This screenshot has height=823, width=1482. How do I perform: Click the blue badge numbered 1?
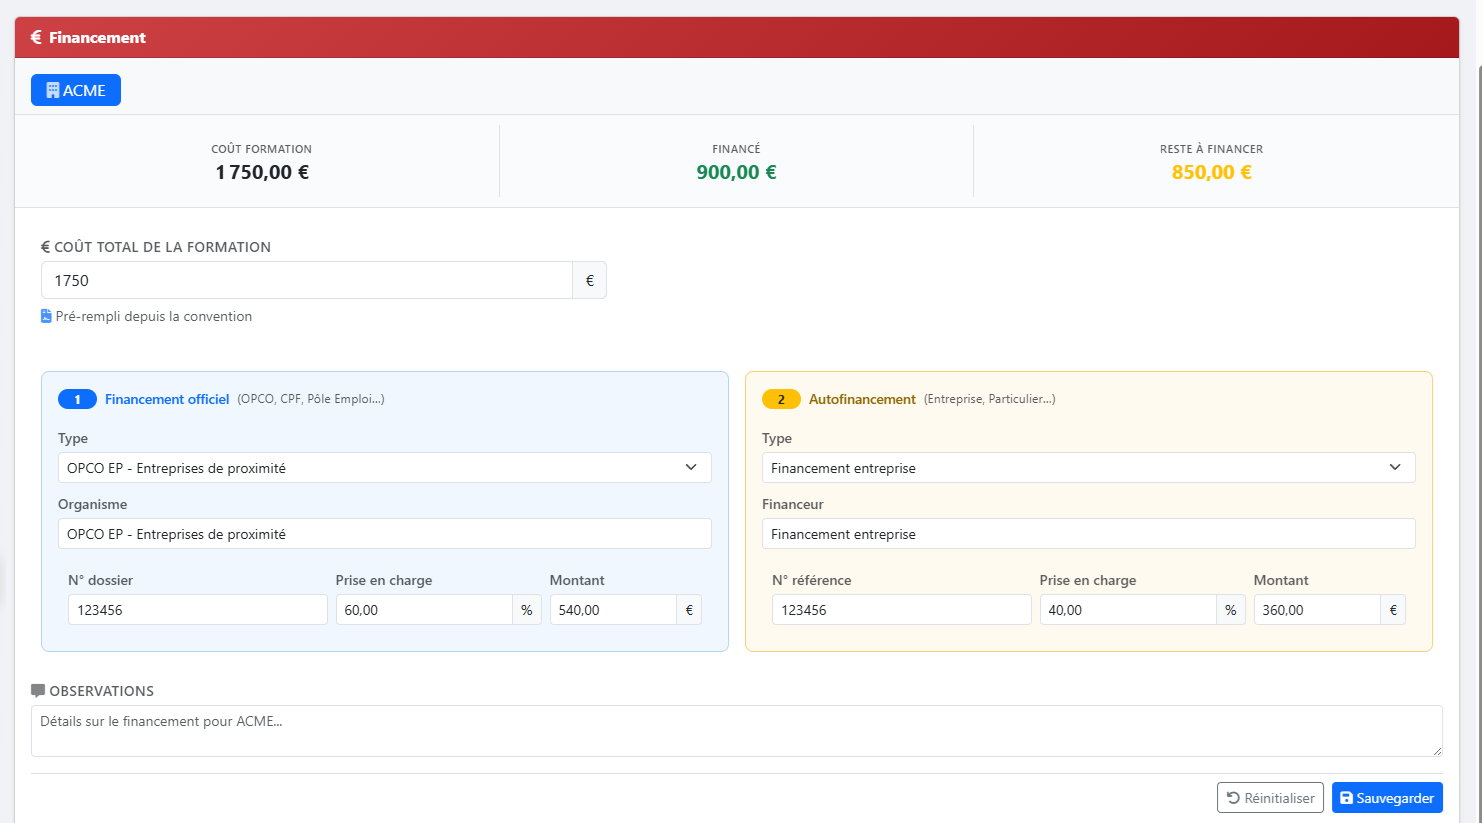point(77,399)
